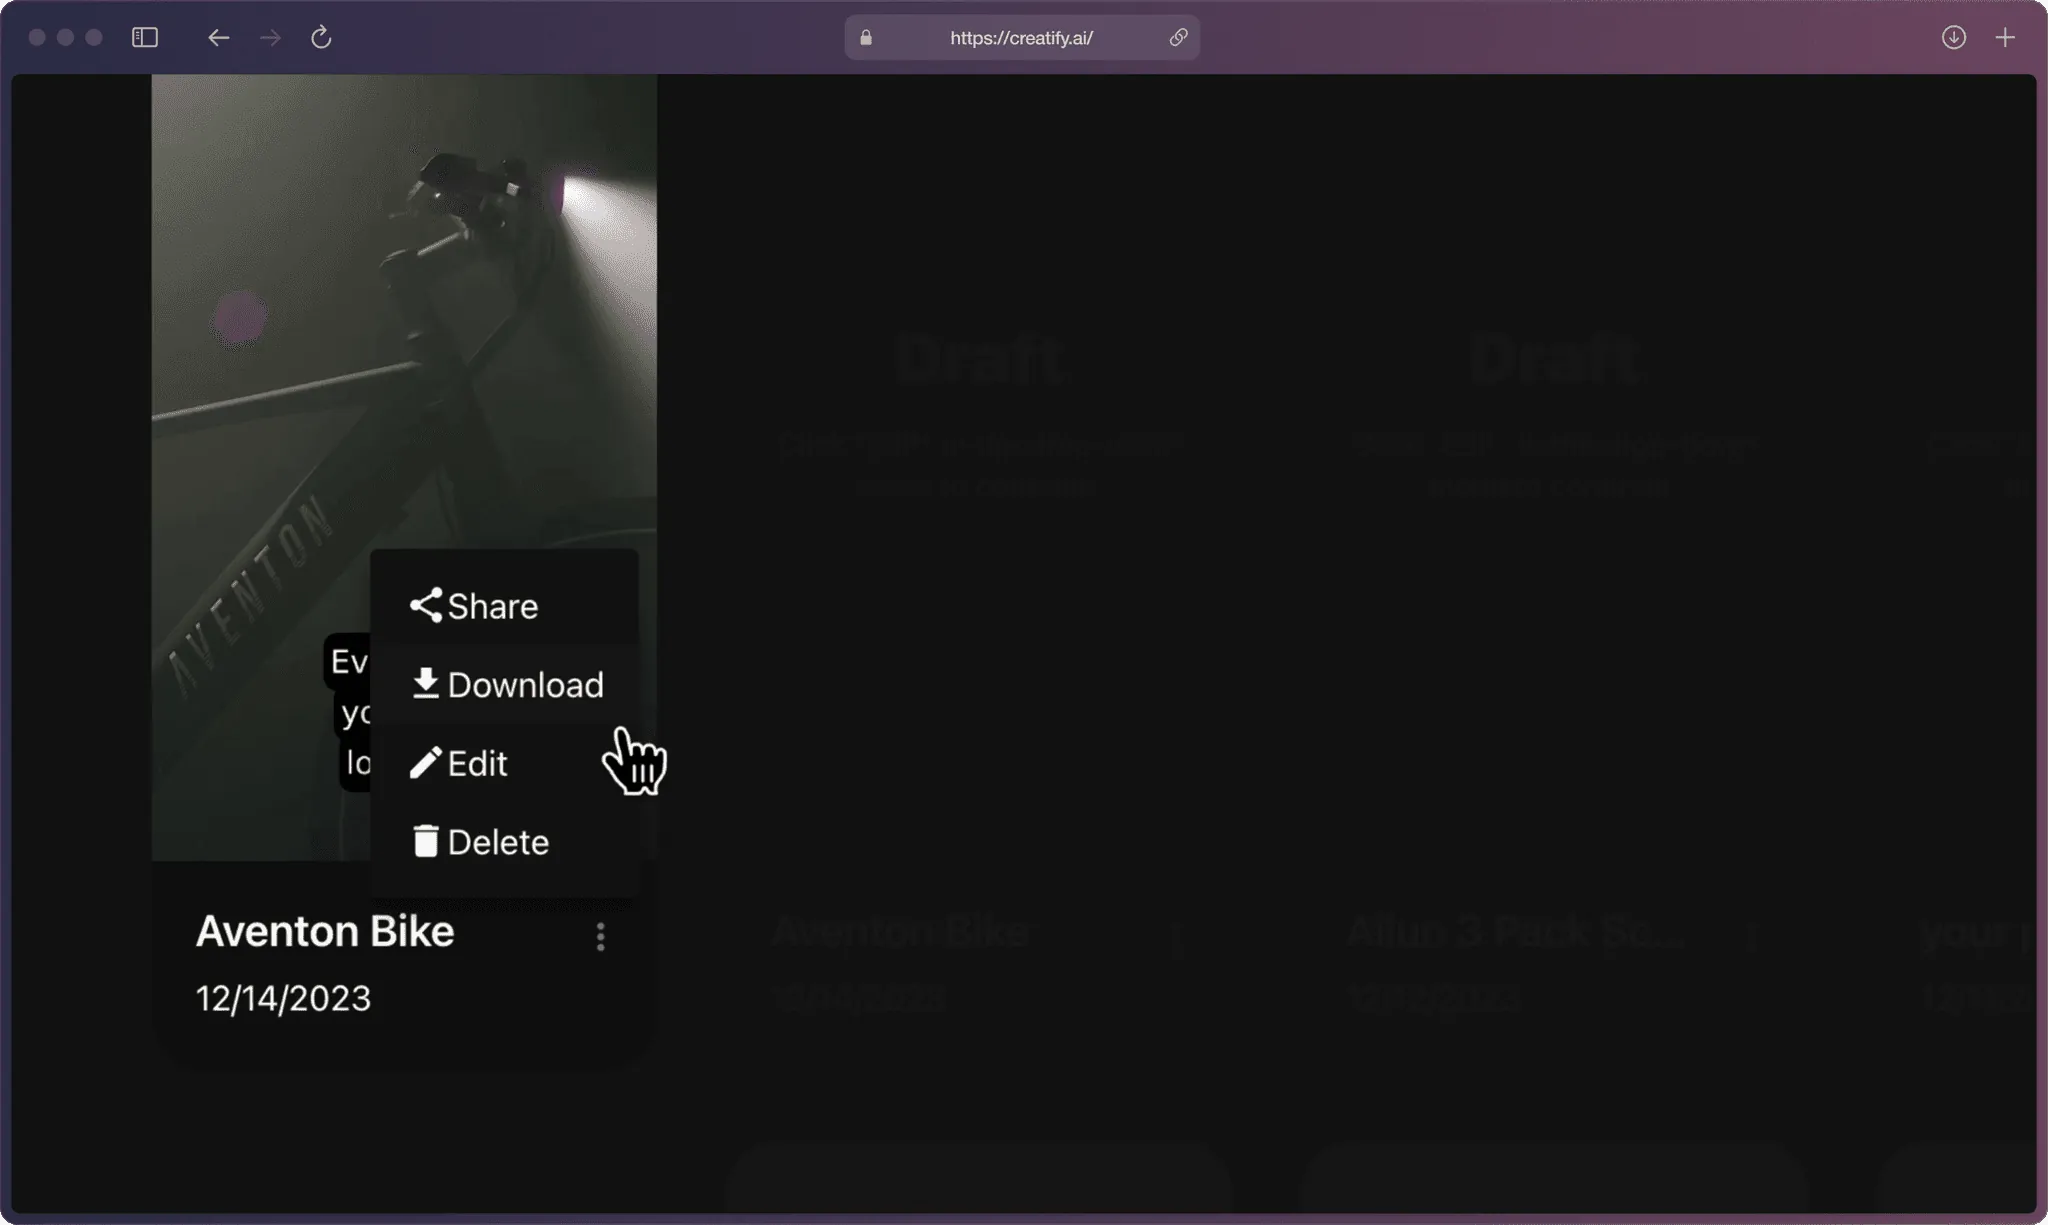Go back with the browser back arrow
2048x1225 pixels.
[218, 38]
